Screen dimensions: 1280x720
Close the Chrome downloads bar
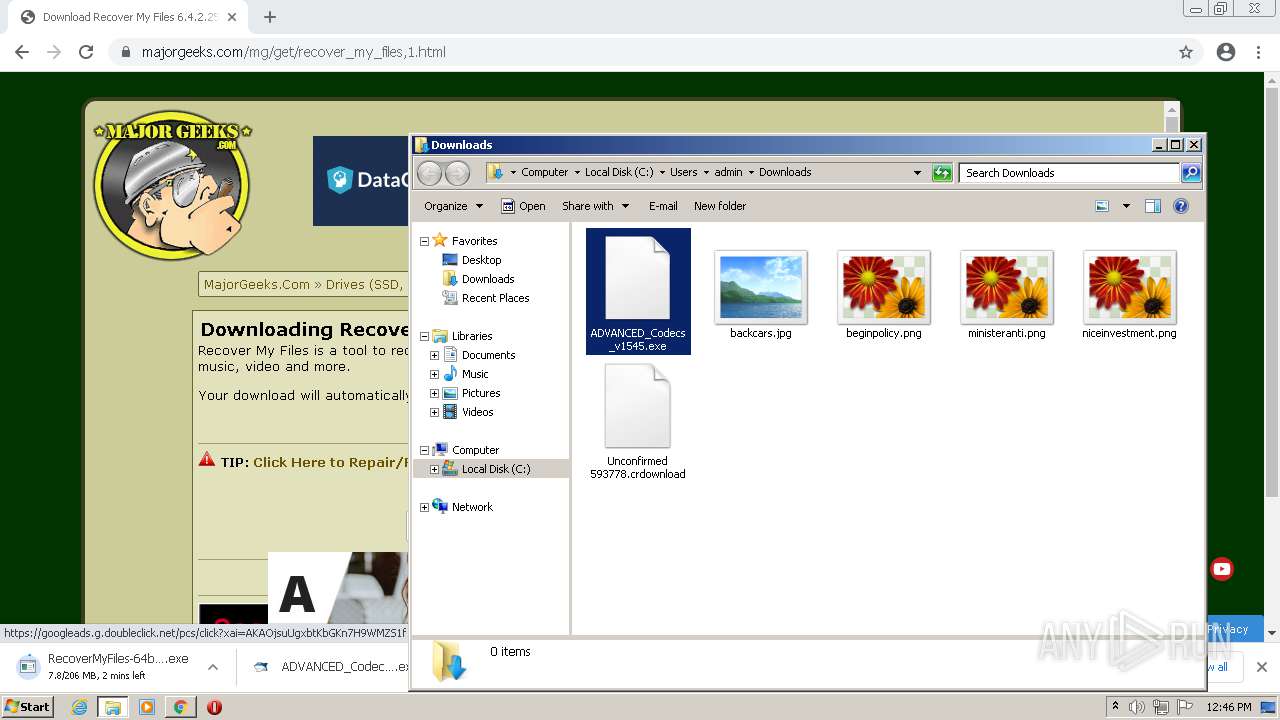pyautogui.click(x=1261, y=667)
